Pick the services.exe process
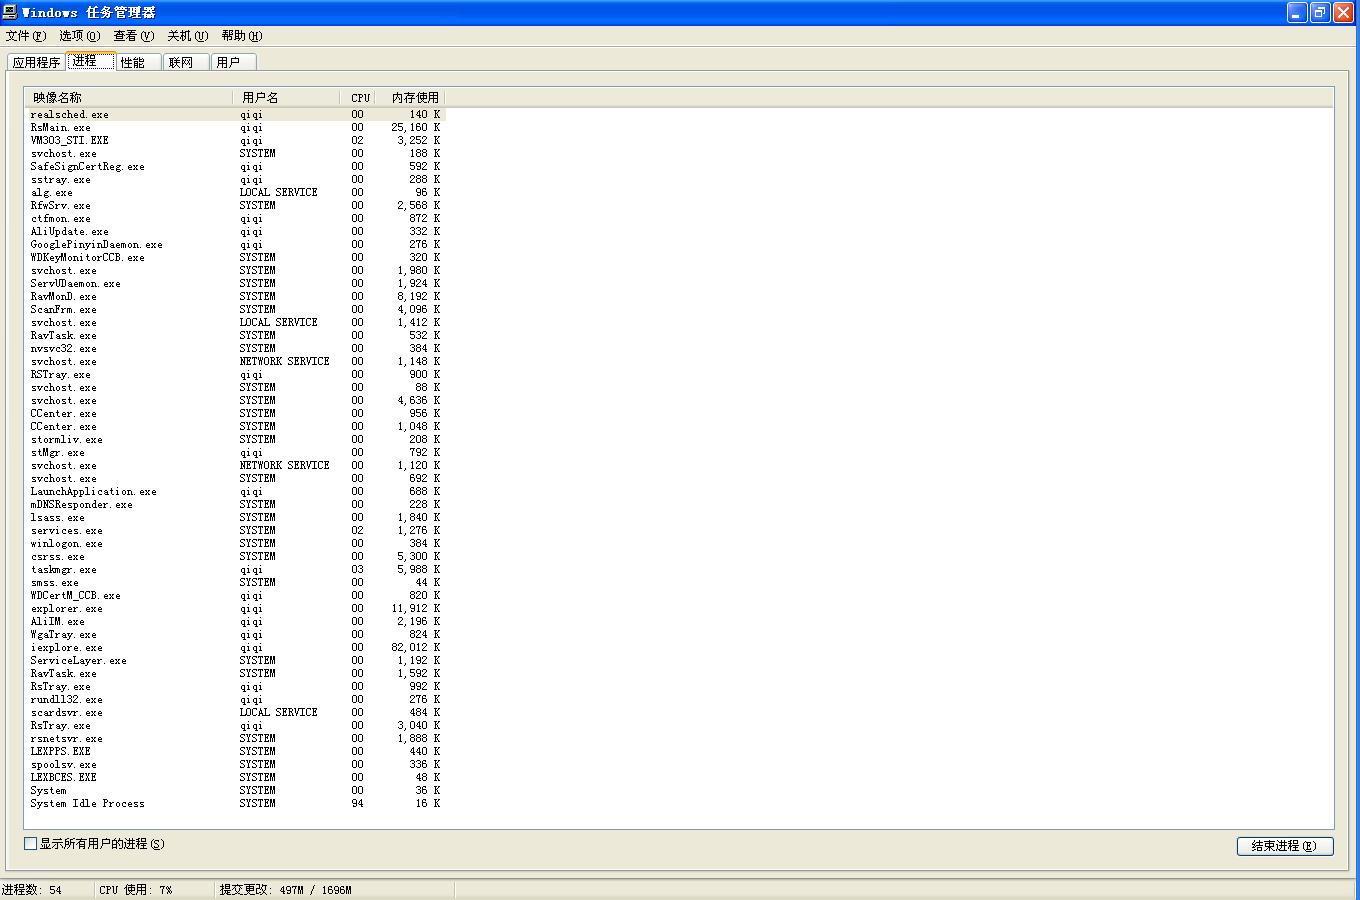The height and width of the screenshot is (900, 1360). pyautogui.click(x=235, y=531)
